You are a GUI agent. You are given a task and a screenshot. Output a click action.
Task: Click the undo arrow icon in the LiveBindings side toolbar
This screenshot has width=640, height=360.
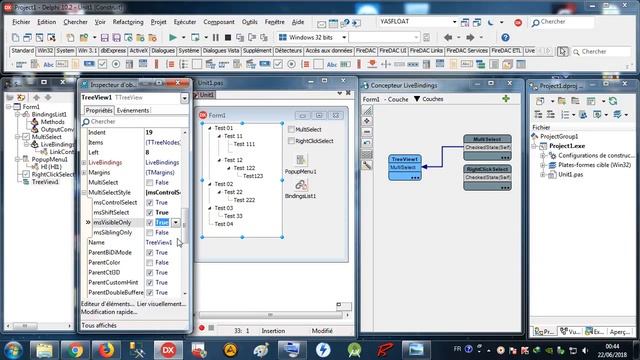tap(367, 143)
